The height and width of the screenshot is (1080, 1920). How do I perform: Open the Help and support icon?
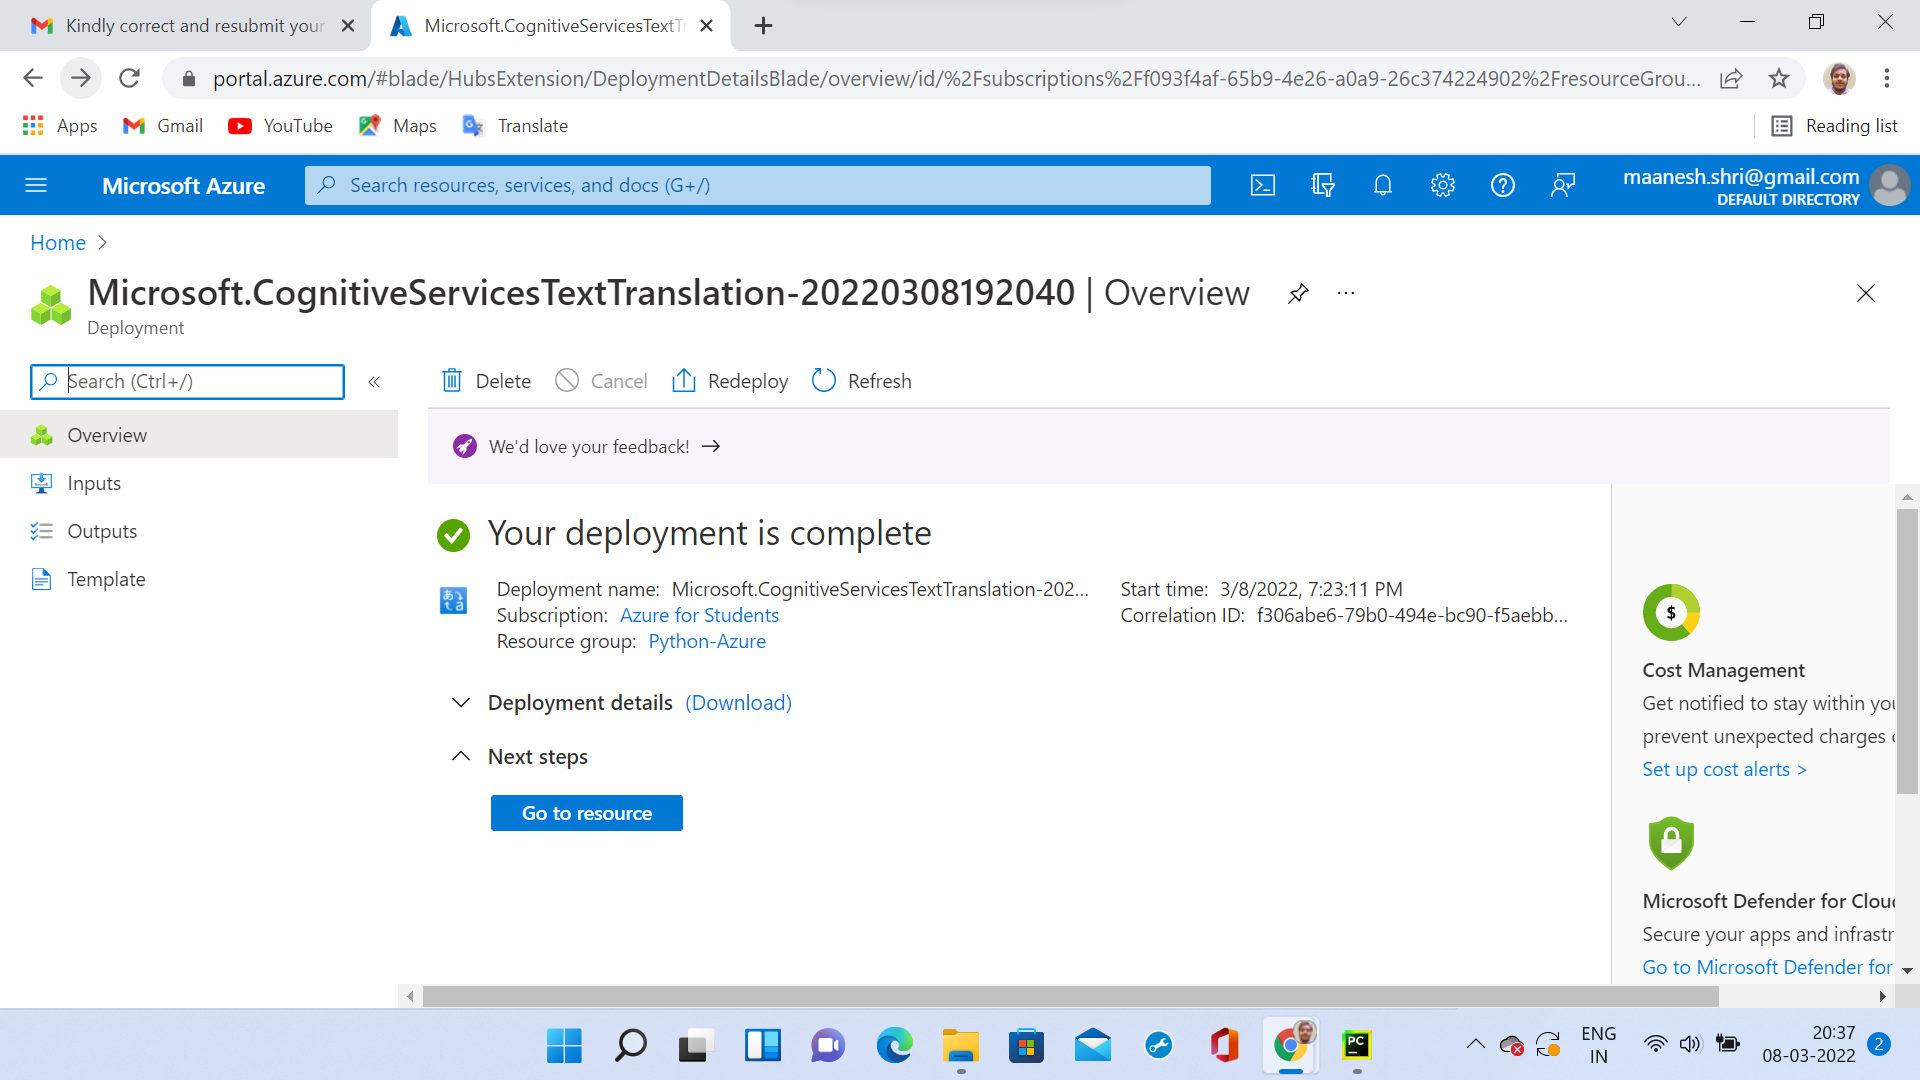pyautogui.click(x=1503, y=185)
